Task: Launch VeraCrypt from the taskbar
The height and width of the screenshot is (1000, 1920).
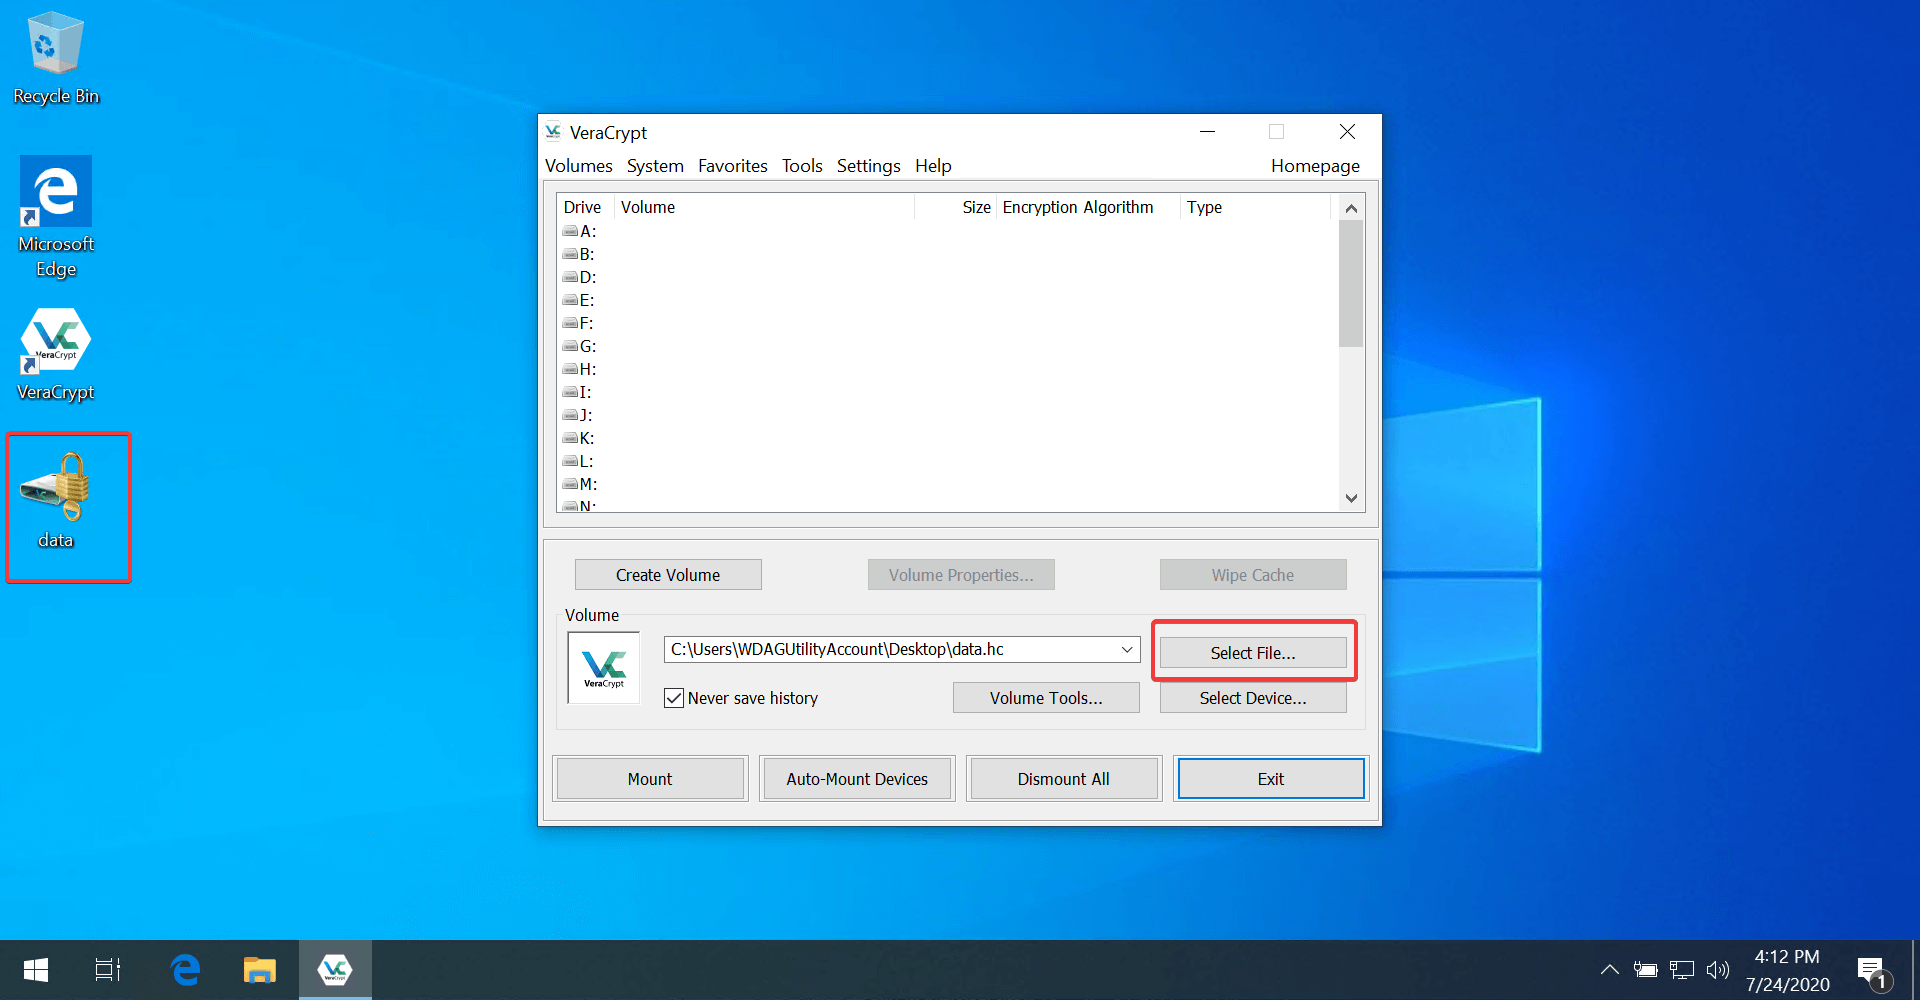Action: click(335, 969)
